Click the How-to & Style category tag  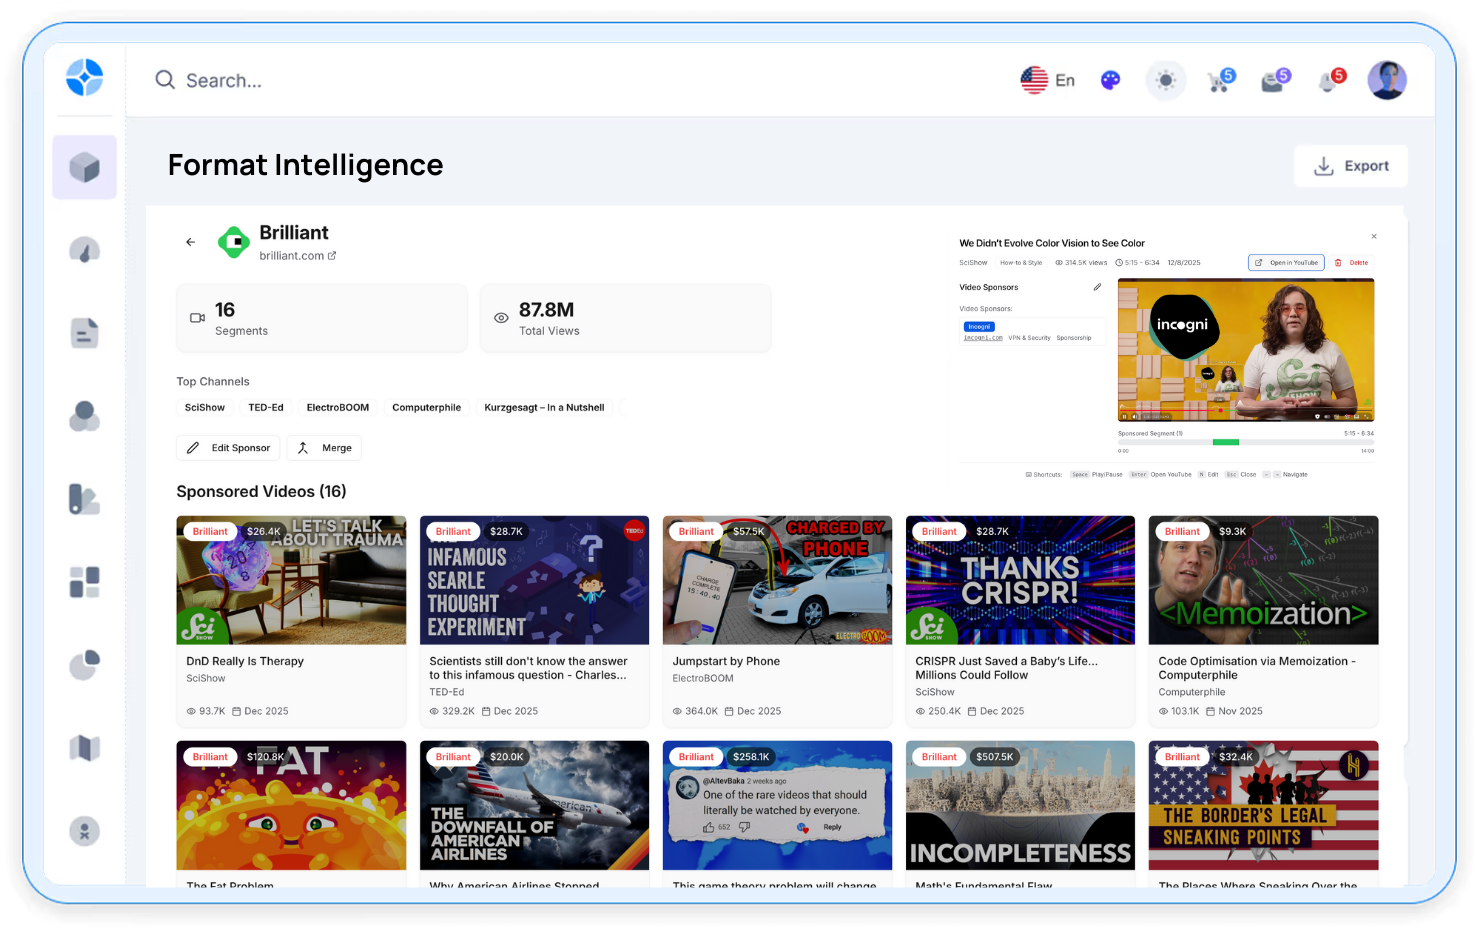[1021, 263]
